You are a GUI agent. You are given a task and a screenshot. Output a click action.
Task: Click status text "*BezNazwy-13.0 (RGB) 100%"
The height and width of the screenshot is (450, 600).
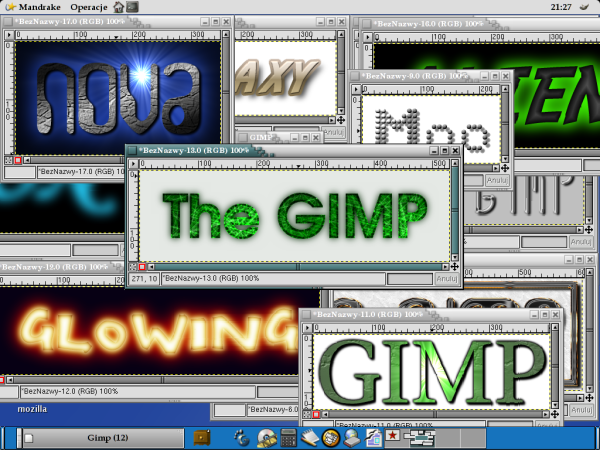[x=211, y=278]
